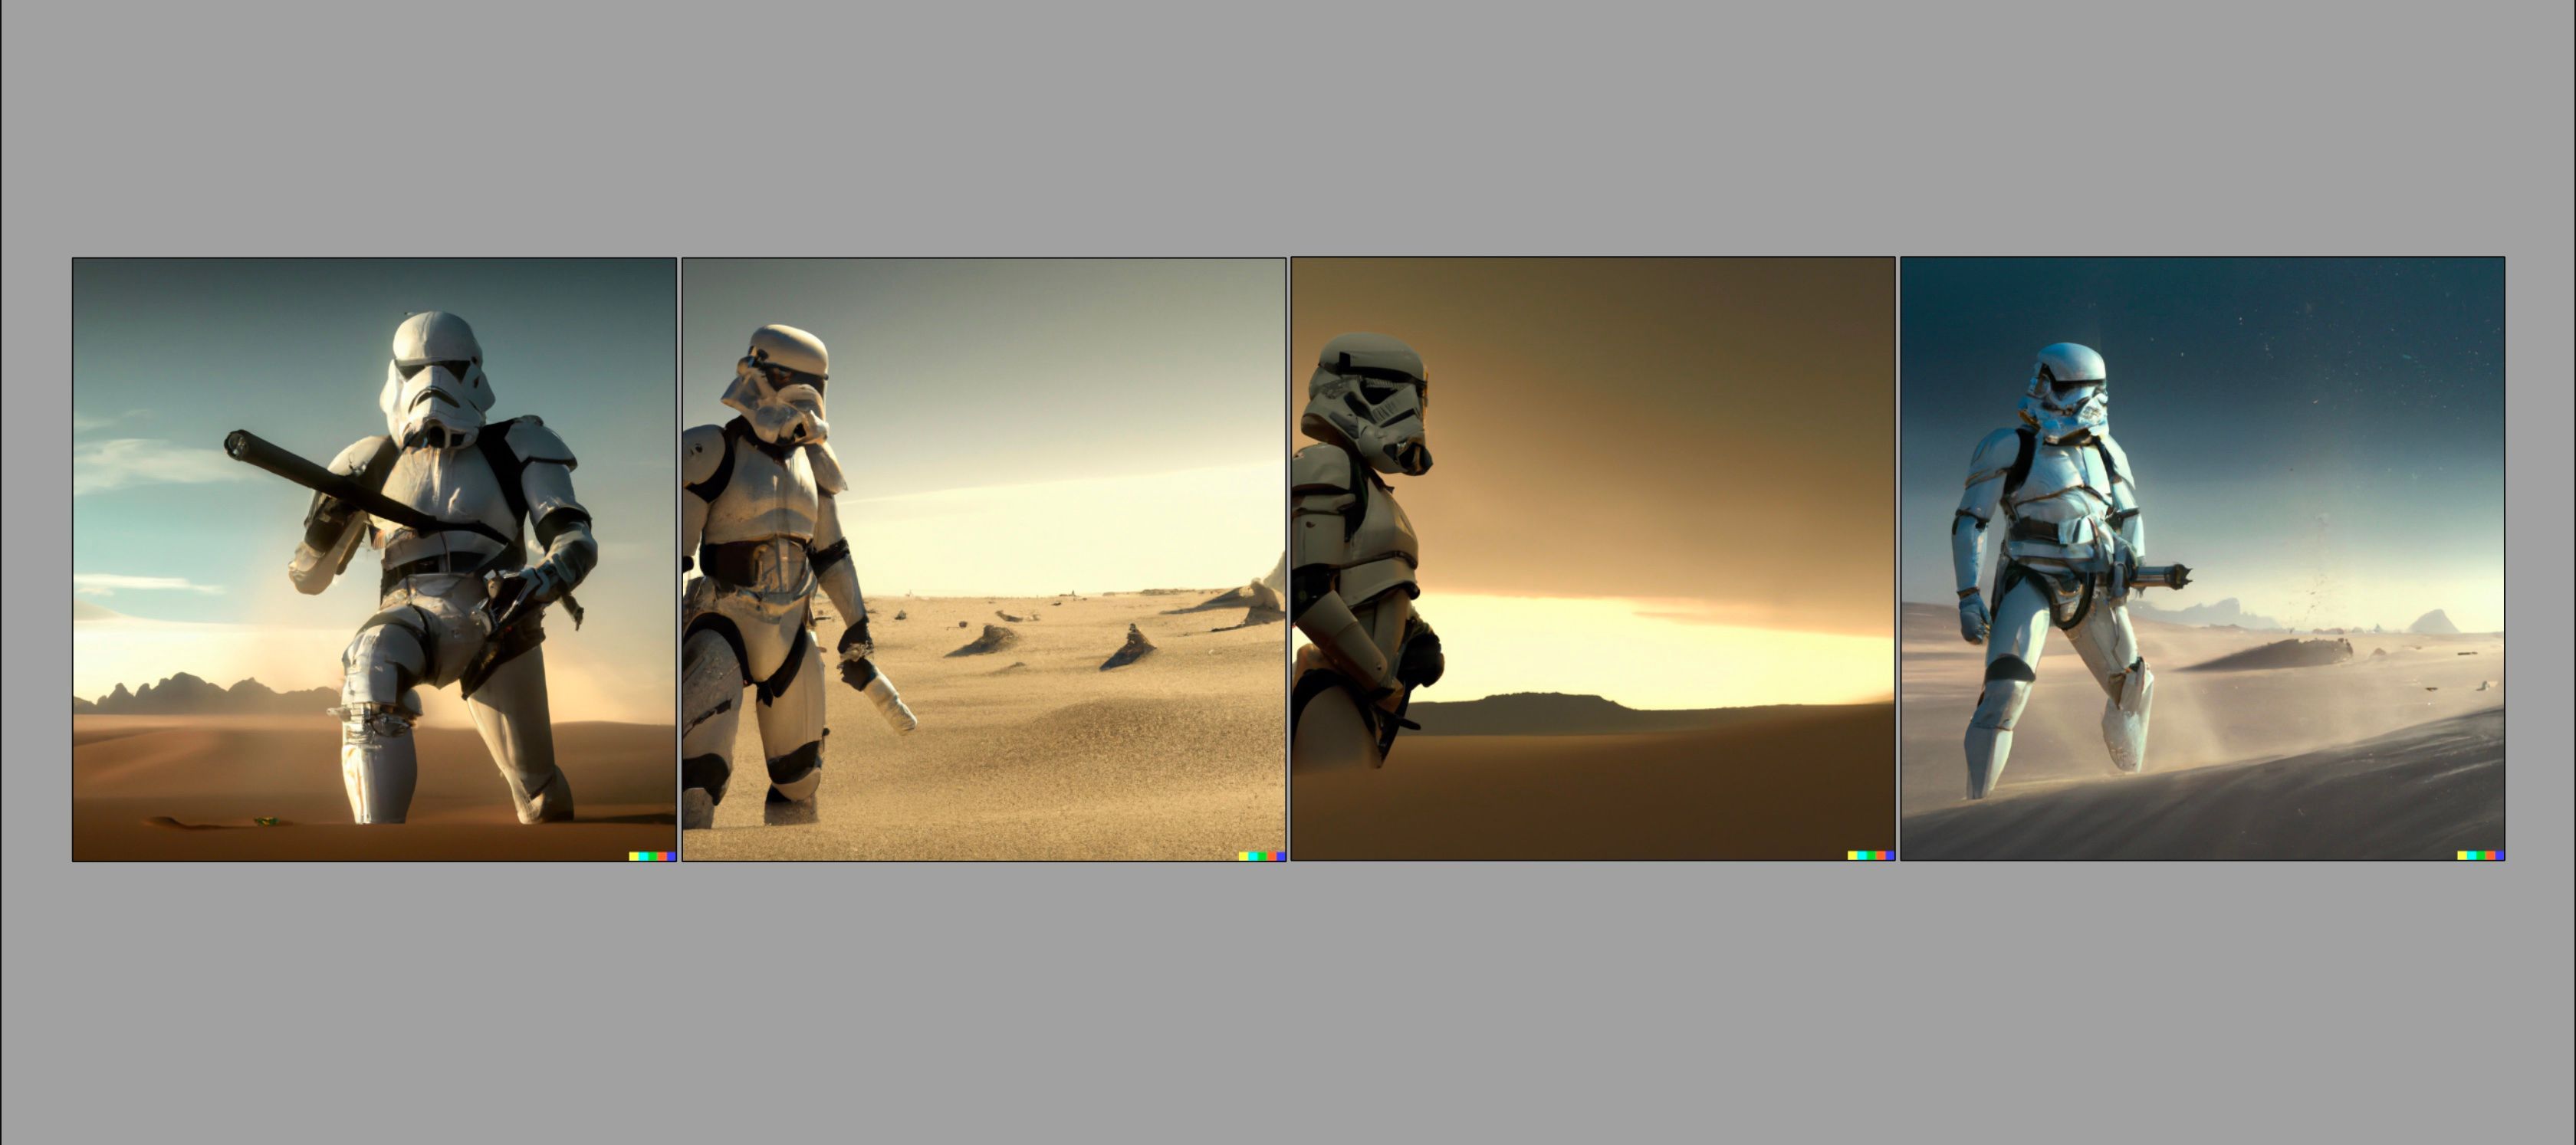Image resolution: width=2576 pixels, height=1145 pixels.
Task: Click the red square in the second watermark bar
Action: [1272, 856]
